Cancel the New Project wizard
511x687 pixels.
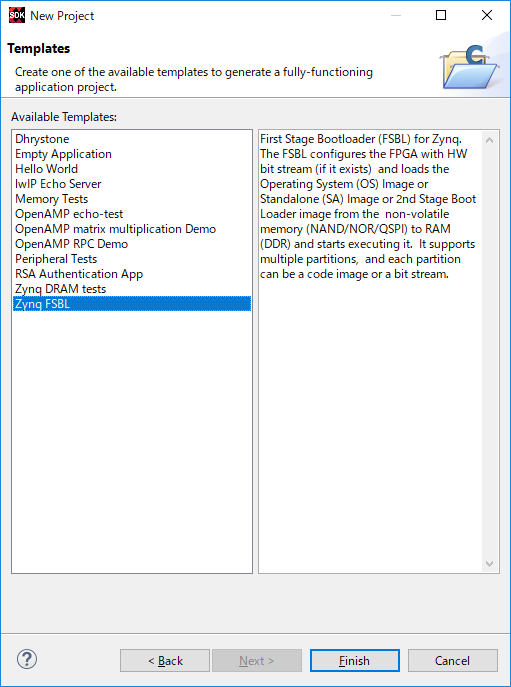453,660
